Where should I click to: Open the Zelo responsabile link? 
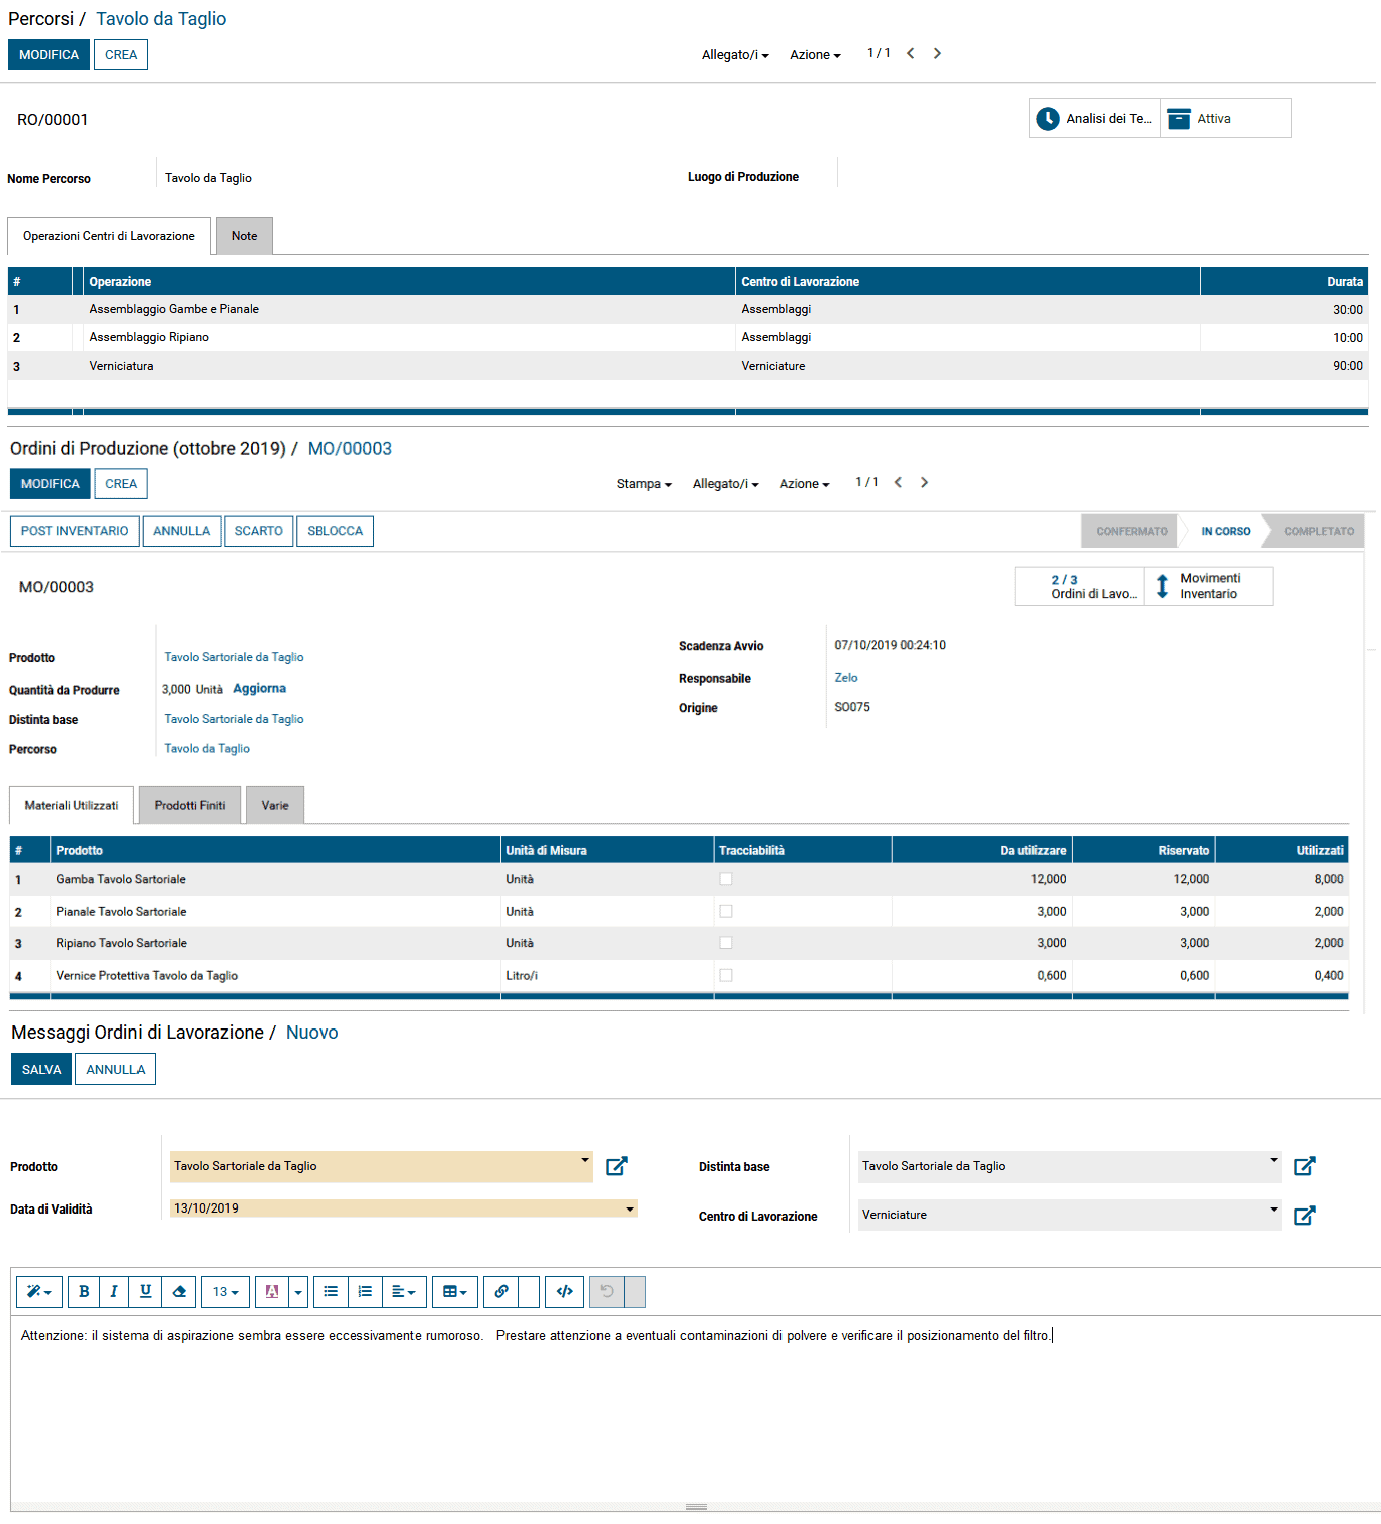point(846,678)
